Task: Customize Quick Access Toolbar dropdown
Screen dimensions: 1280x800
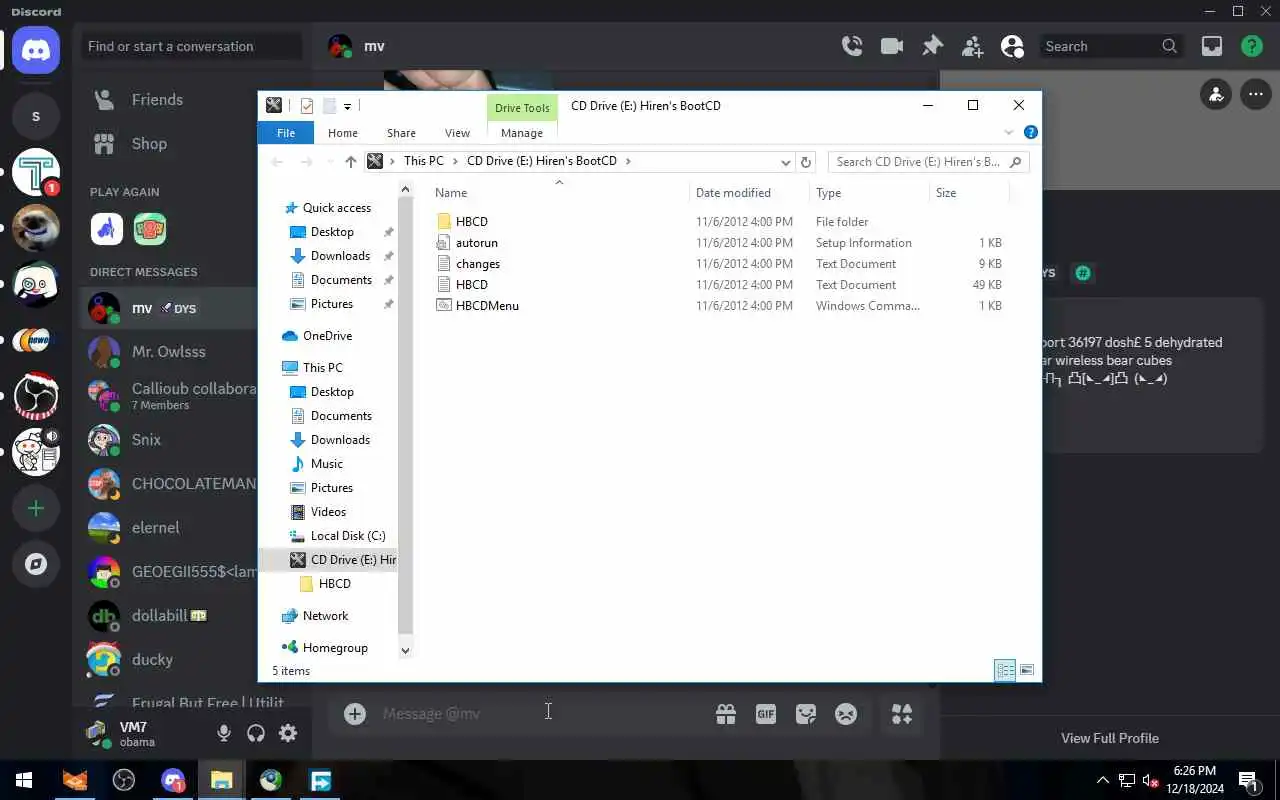Action: pyautogui.click(x=347, y=106)
